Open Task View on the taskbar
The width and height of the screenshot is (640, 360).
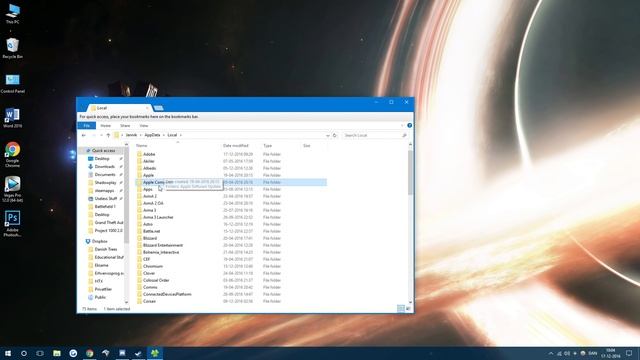pyautogui.click(x=40, y=353)
